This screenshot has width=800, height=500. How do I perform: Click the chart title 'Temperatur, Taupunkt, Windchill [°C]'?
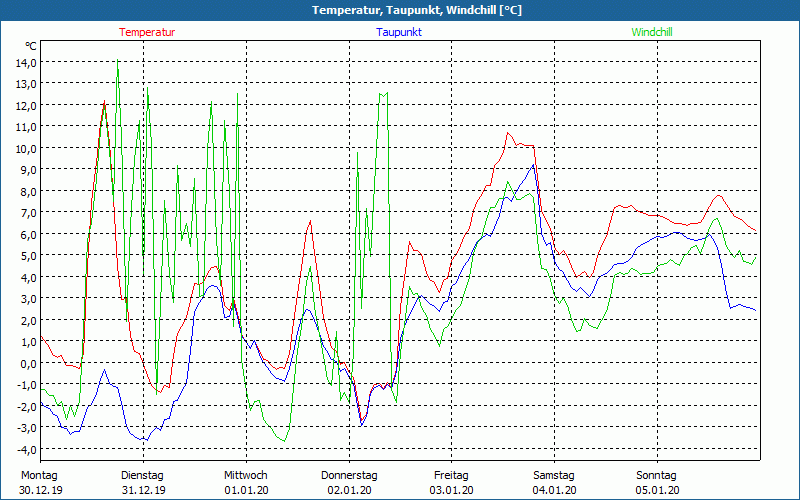point(417,10)
